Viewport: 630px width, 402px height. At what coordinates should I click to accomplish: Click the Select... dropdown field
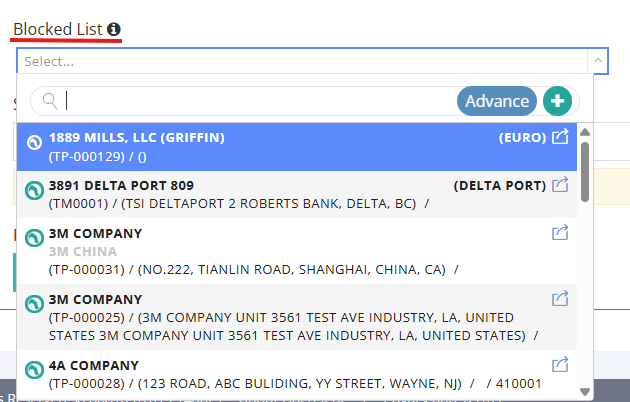point(302,61)
